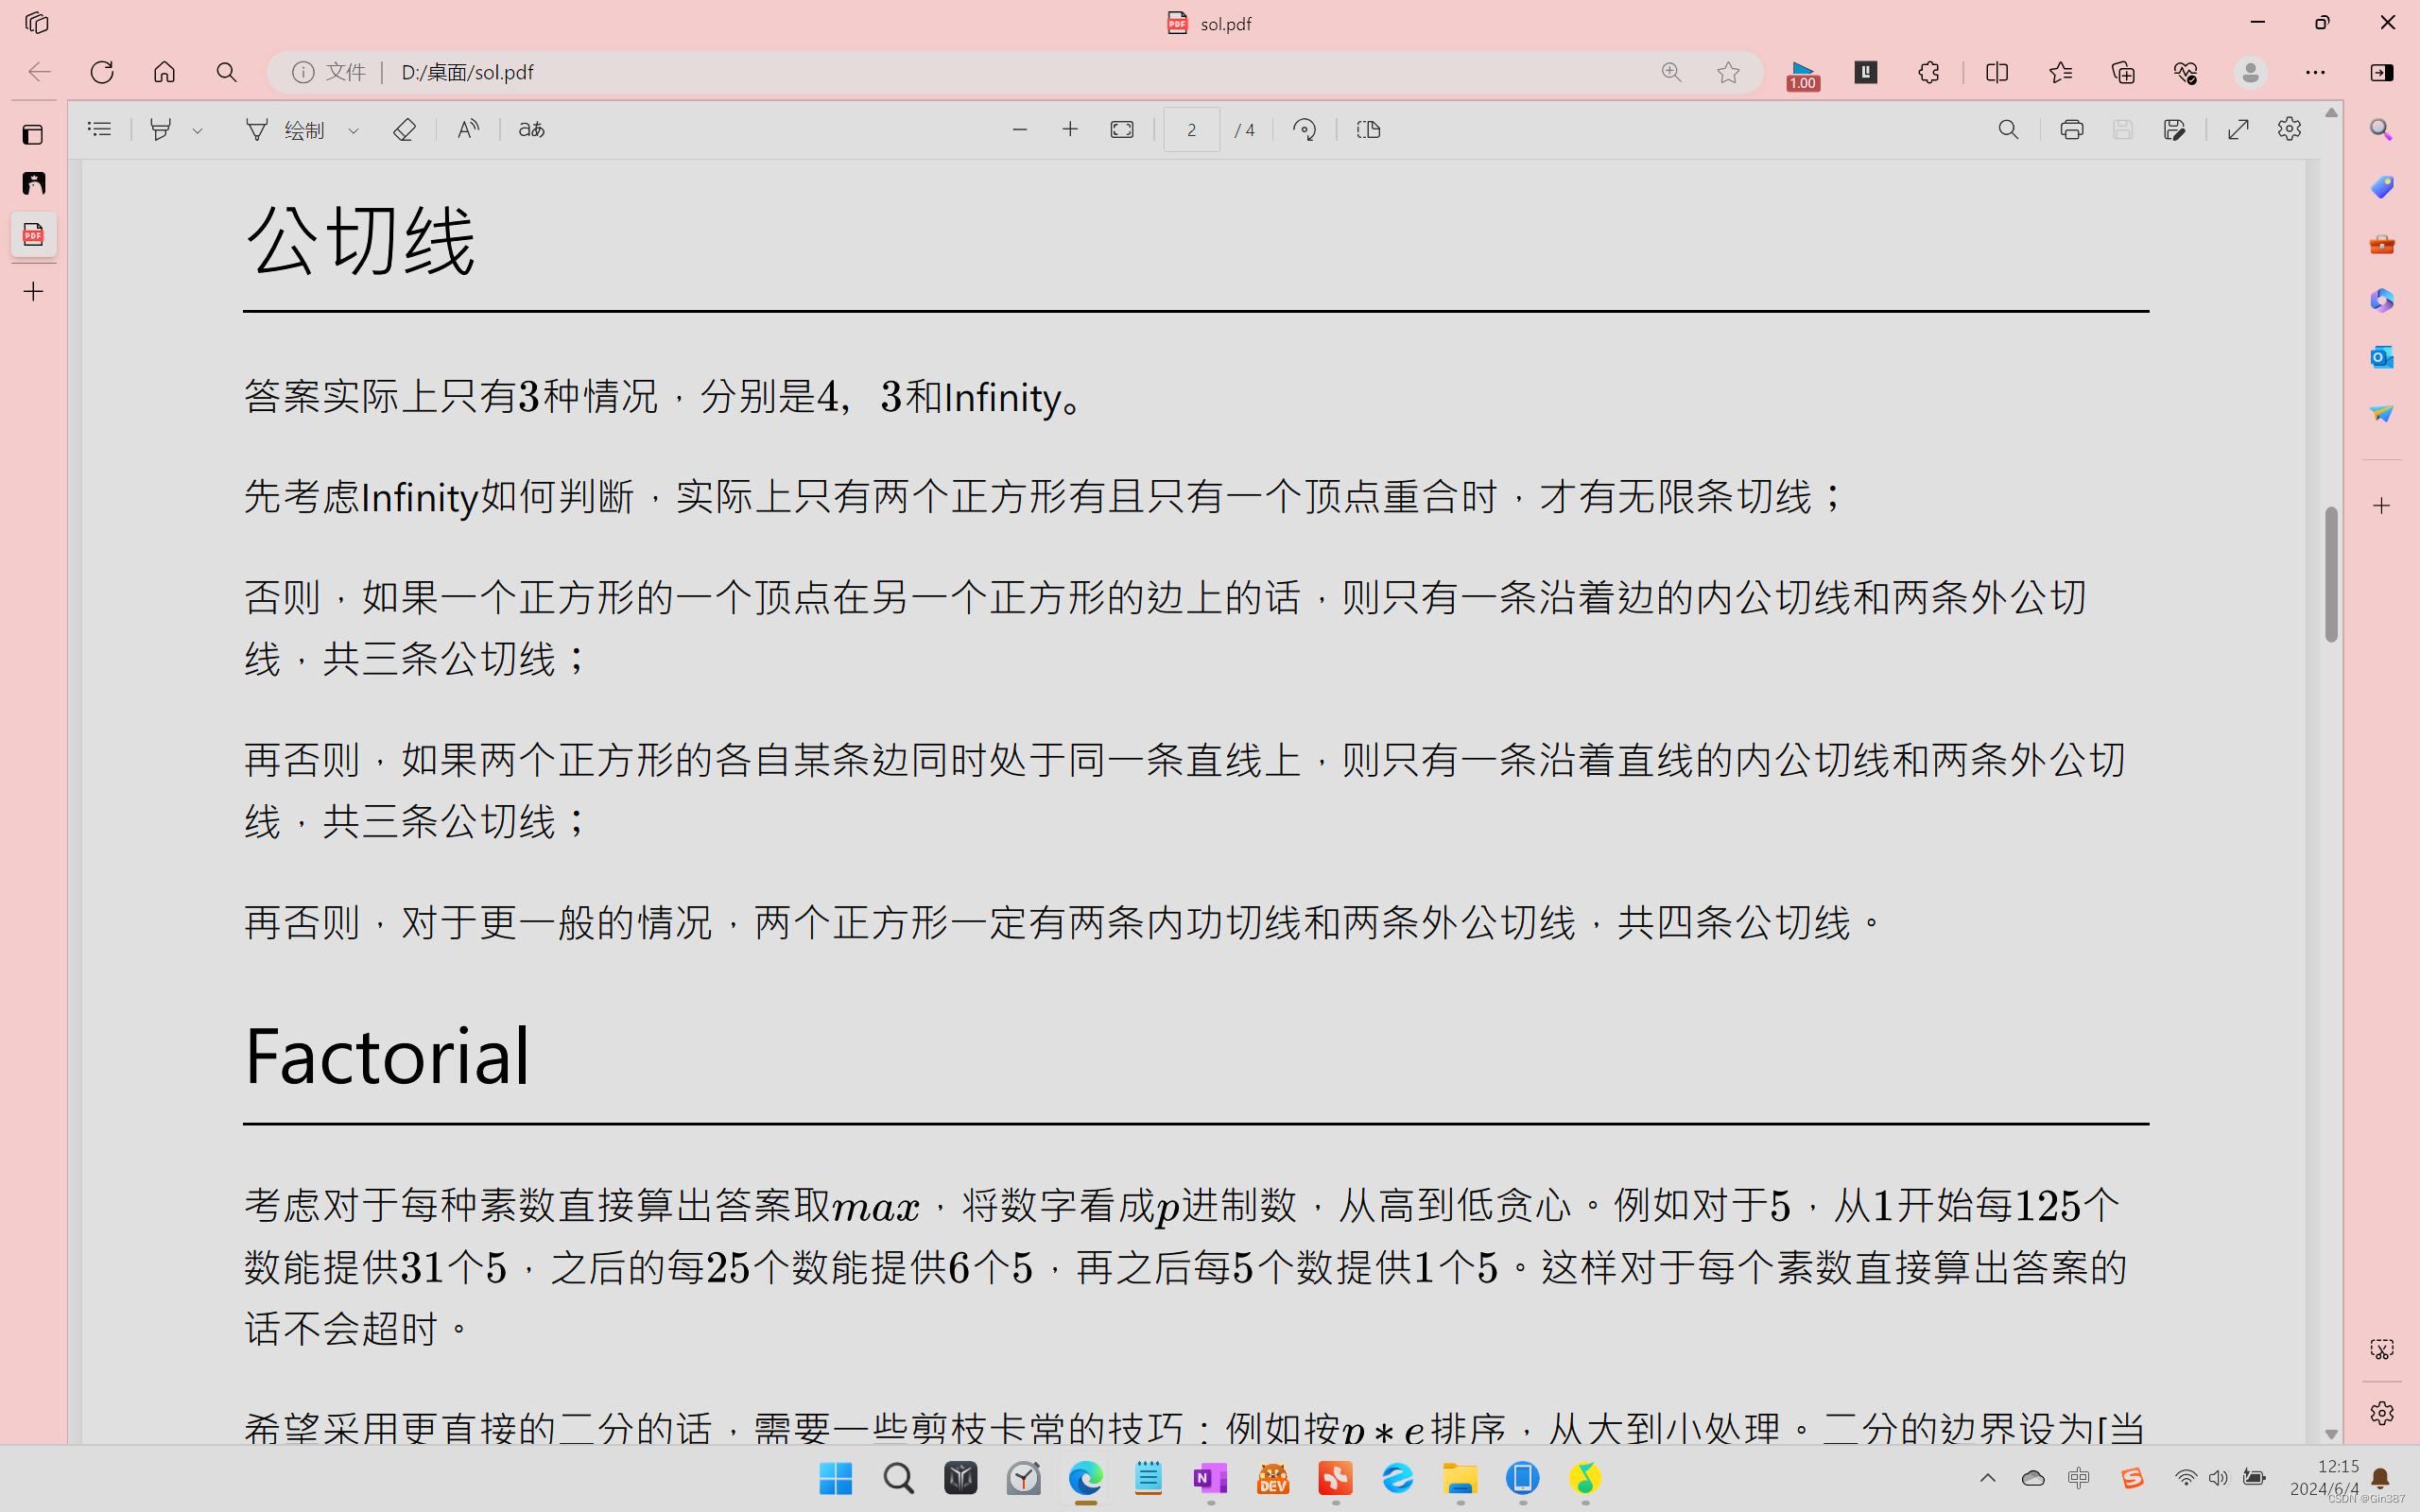Start Read Aloud for the PDF
Screen dimensions: 2420x1512
tap(467, 129)
